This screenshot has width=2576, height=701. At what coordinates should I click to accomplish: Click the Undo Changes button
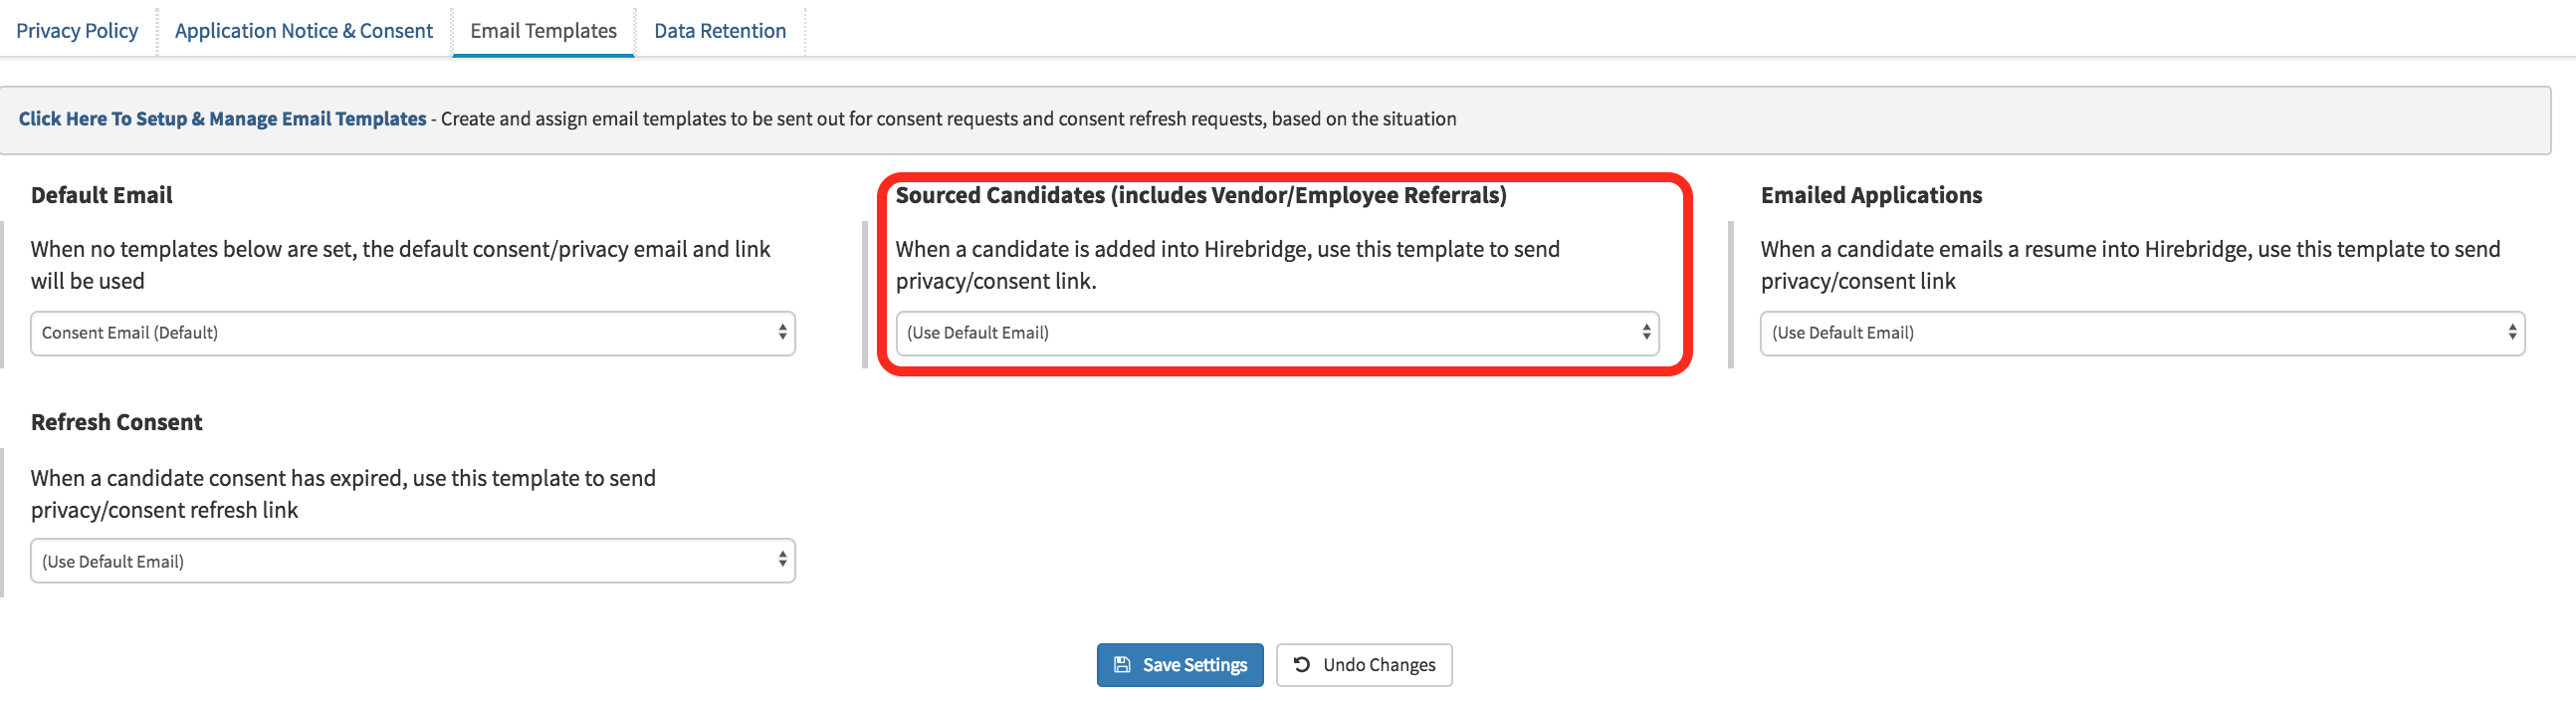1363,664
